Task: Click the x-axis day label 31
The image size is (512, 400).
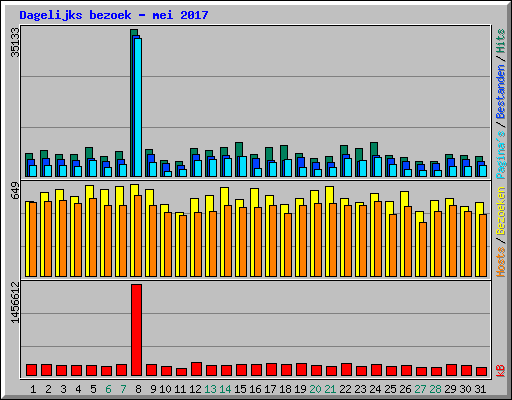Action: (x=480, y=389)
